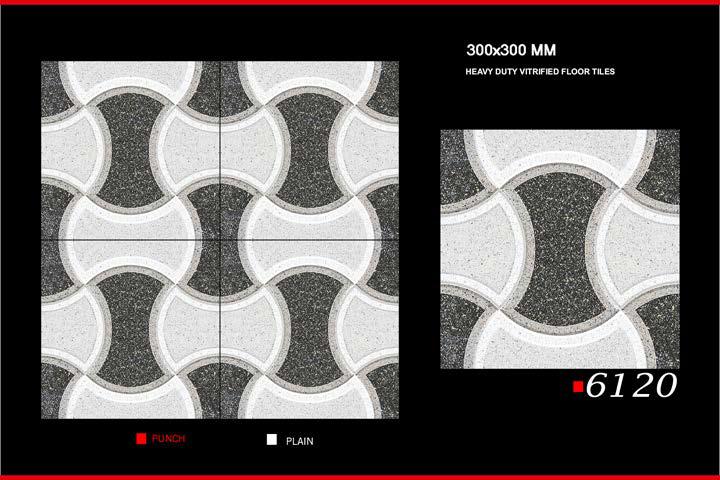720x480 pixels.
Task: Click the HEAVY DUTY VITRIFIED FLOOR TILES text
Action: coord(540,72)
